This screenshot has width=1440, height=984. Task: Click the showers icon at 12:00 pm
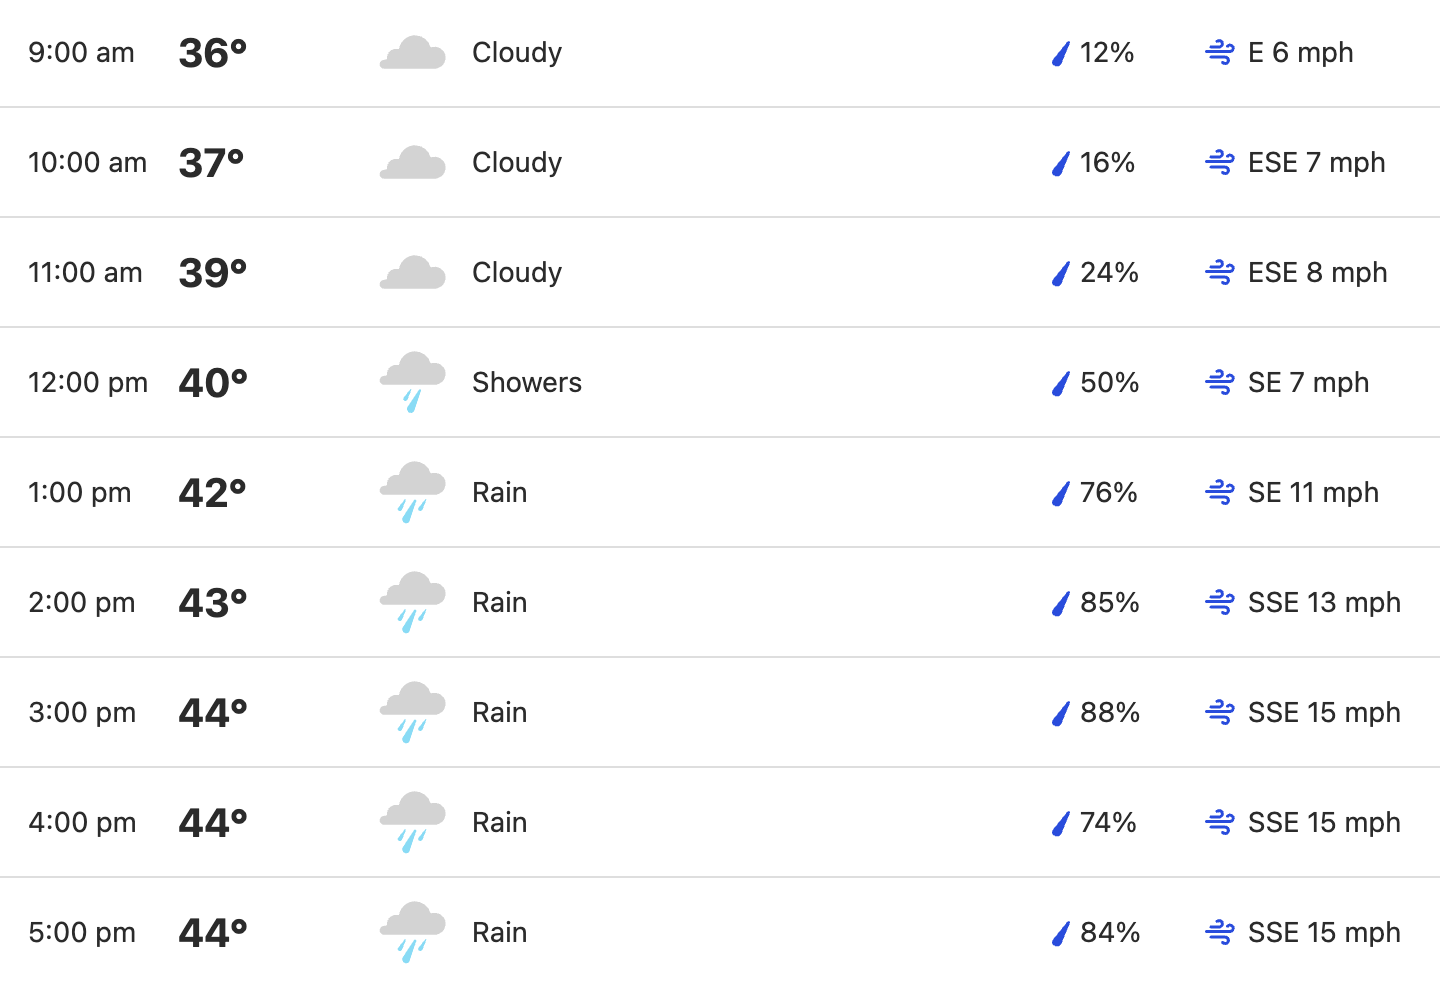pyautogui.click(x=412, y=383)
